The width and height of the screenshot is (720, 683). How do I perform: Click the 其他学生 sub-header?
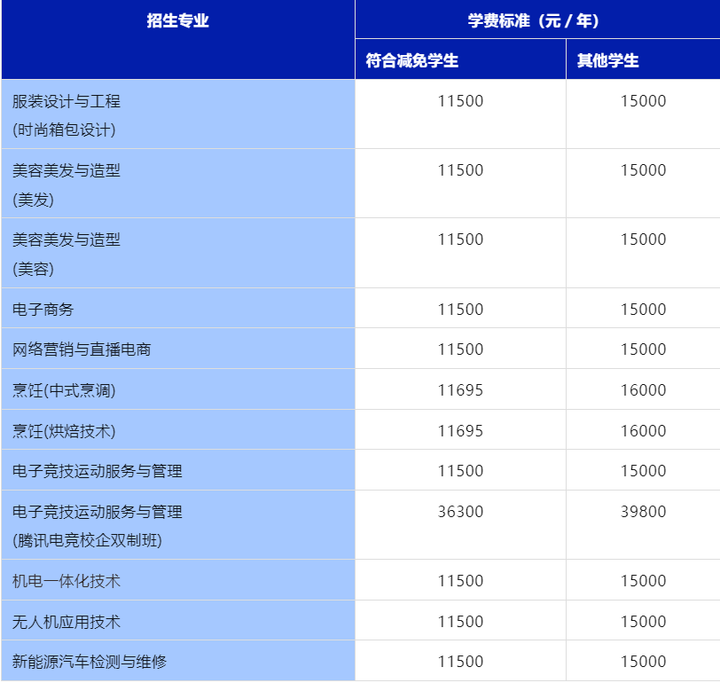608,61
